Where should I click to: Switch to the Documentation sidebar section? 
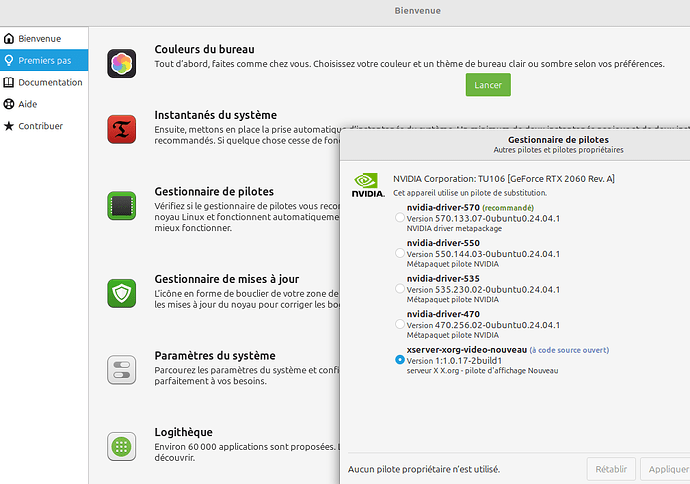(44, 82)
